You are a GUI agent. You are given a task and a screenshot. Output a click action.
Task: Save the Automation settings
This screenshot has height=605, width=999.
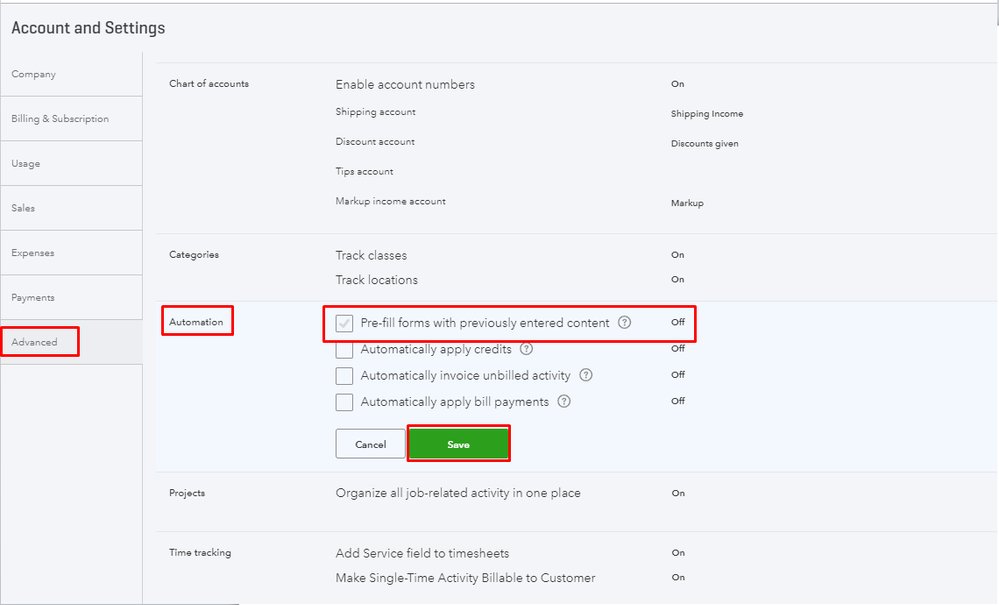point(459,444)
